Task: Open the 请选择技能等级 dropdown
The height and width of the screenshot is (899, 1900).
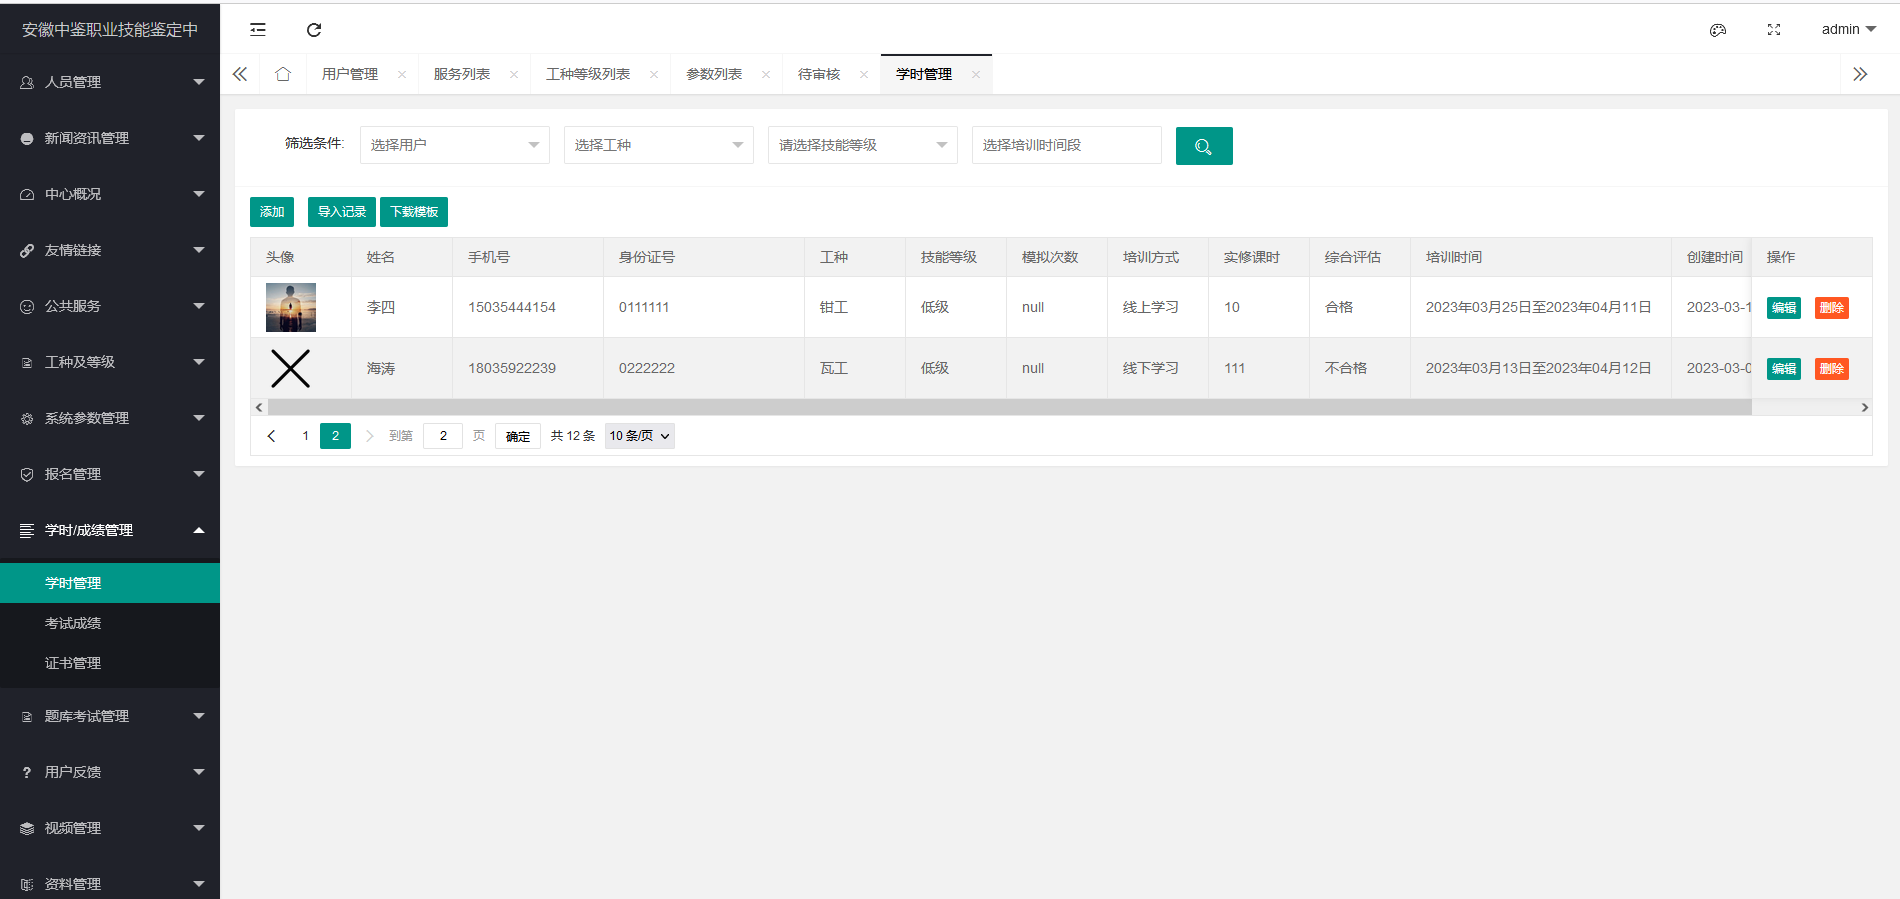Action: (x=863, y=145)
